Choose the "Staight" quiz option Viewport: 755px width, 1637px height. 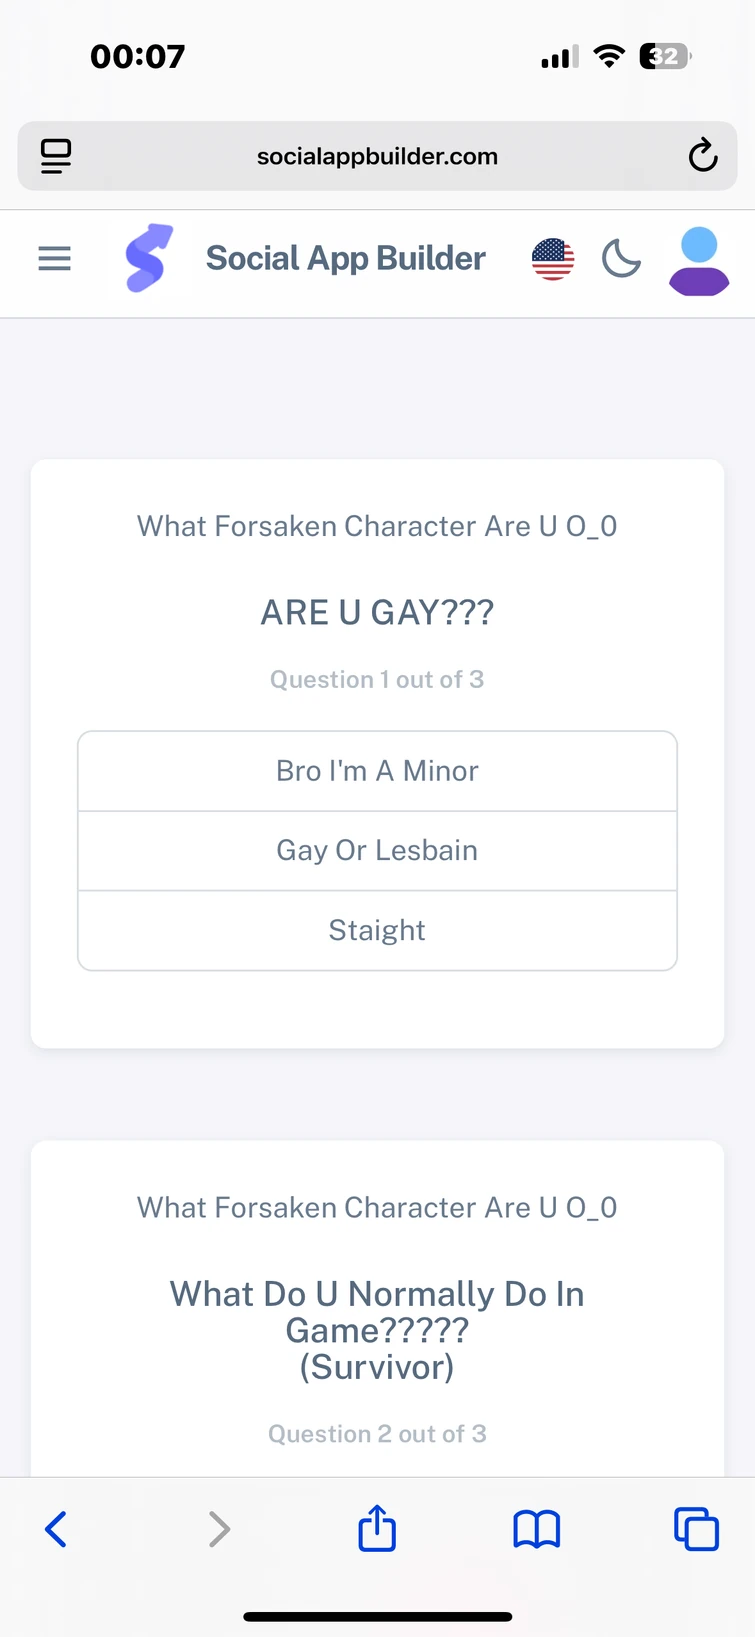pos(377,930)
